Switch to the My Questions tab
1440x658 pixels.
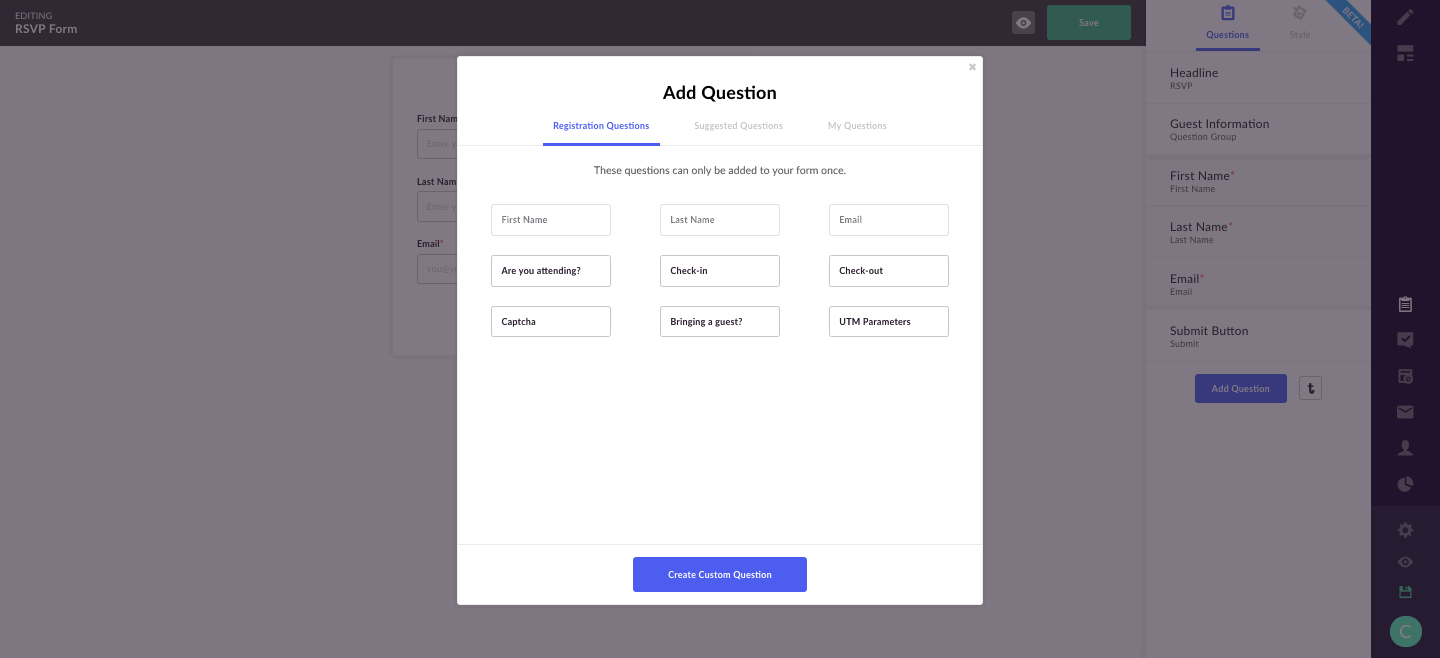click(857, 126)
